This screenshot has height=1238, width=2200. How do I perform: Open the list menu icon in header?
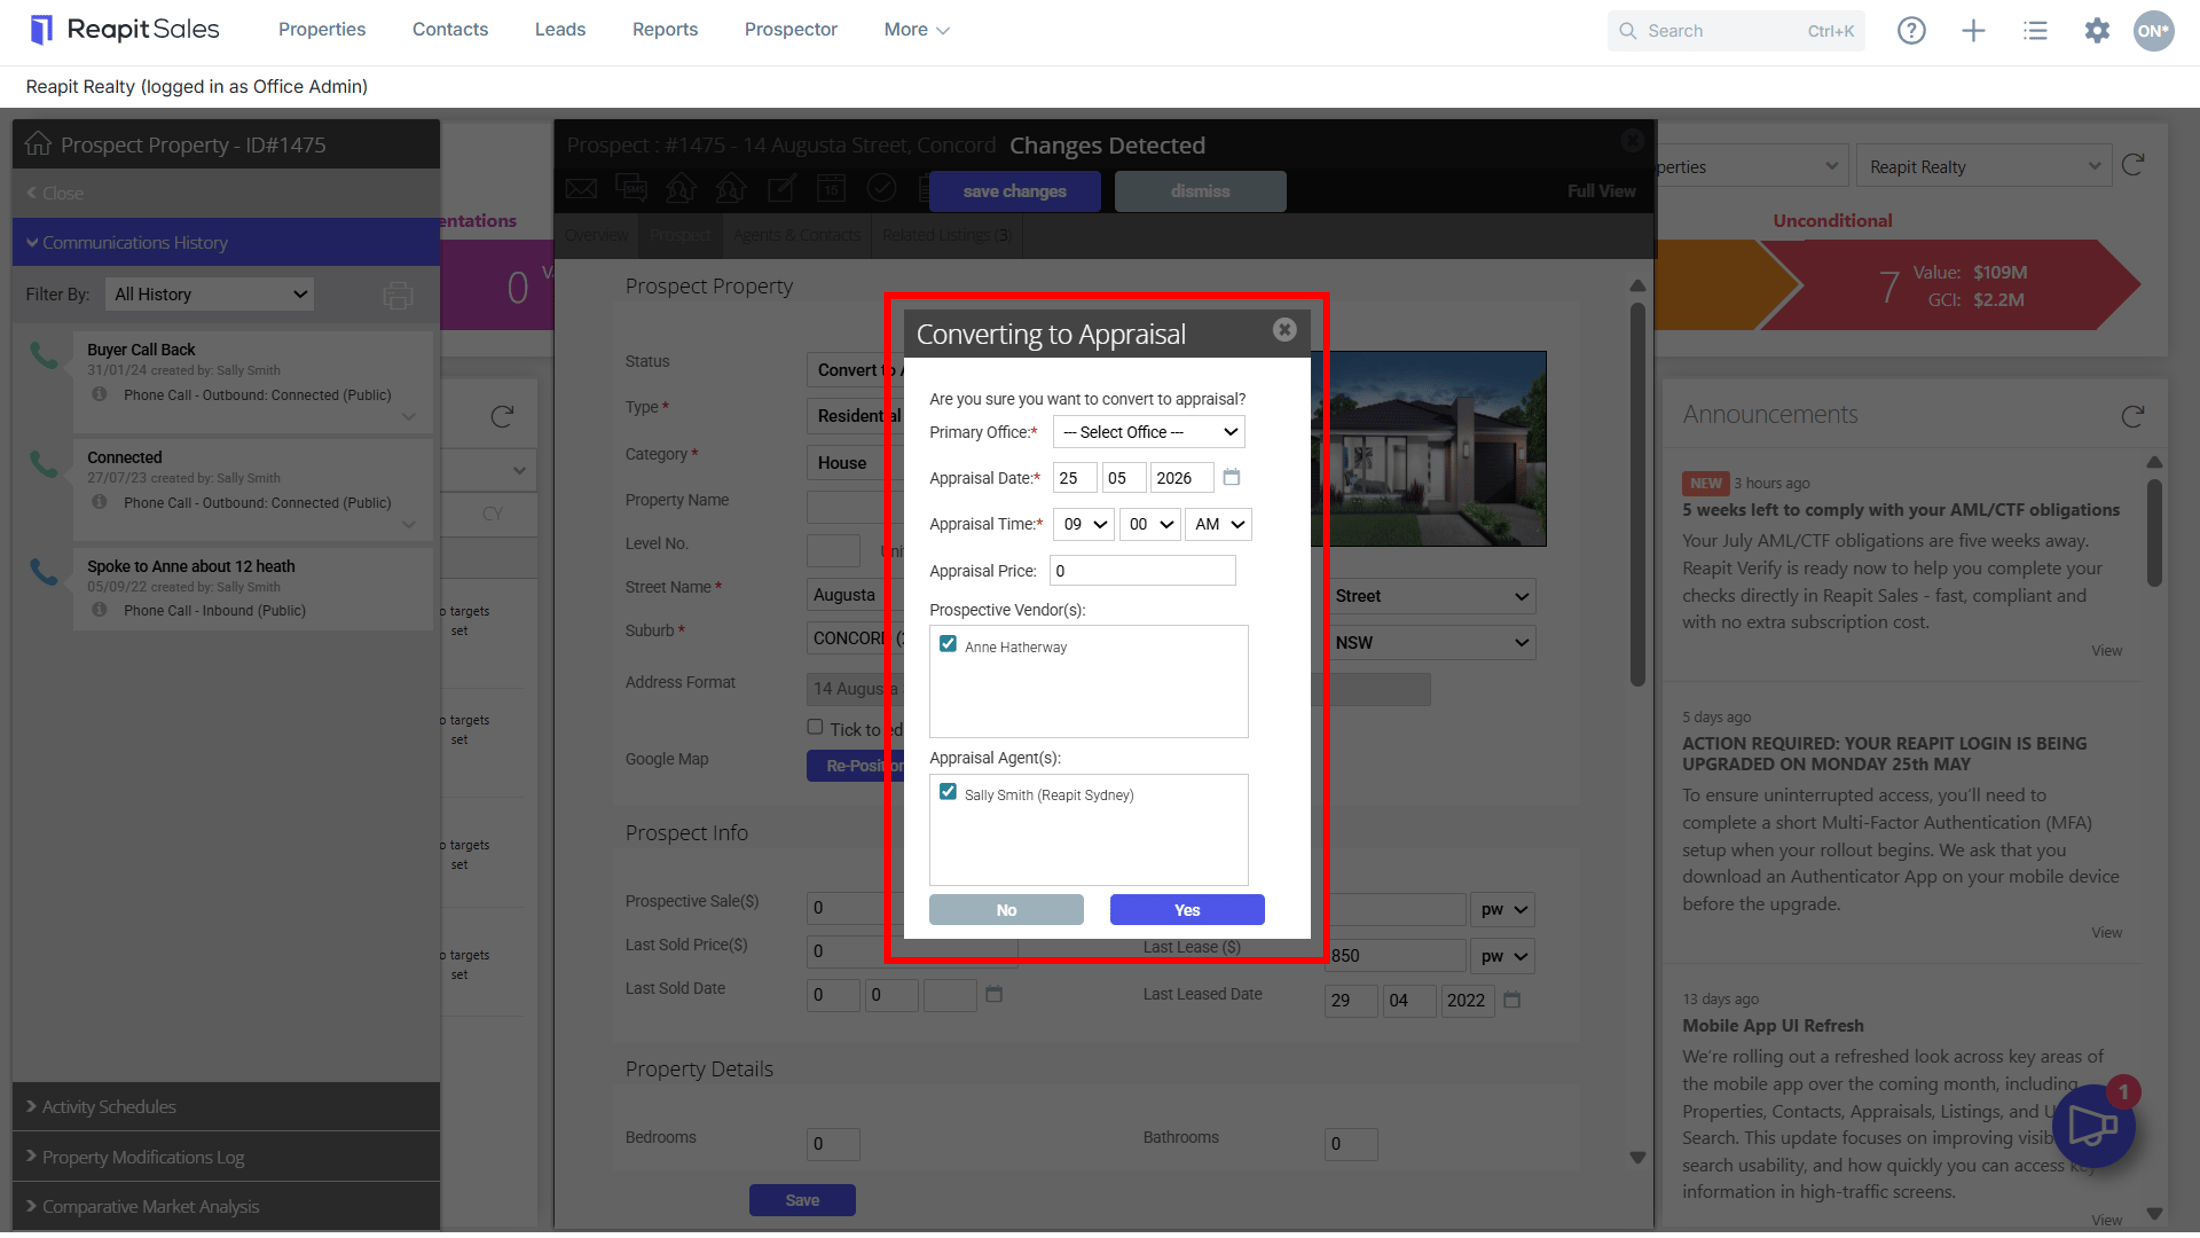(2035, 30)
